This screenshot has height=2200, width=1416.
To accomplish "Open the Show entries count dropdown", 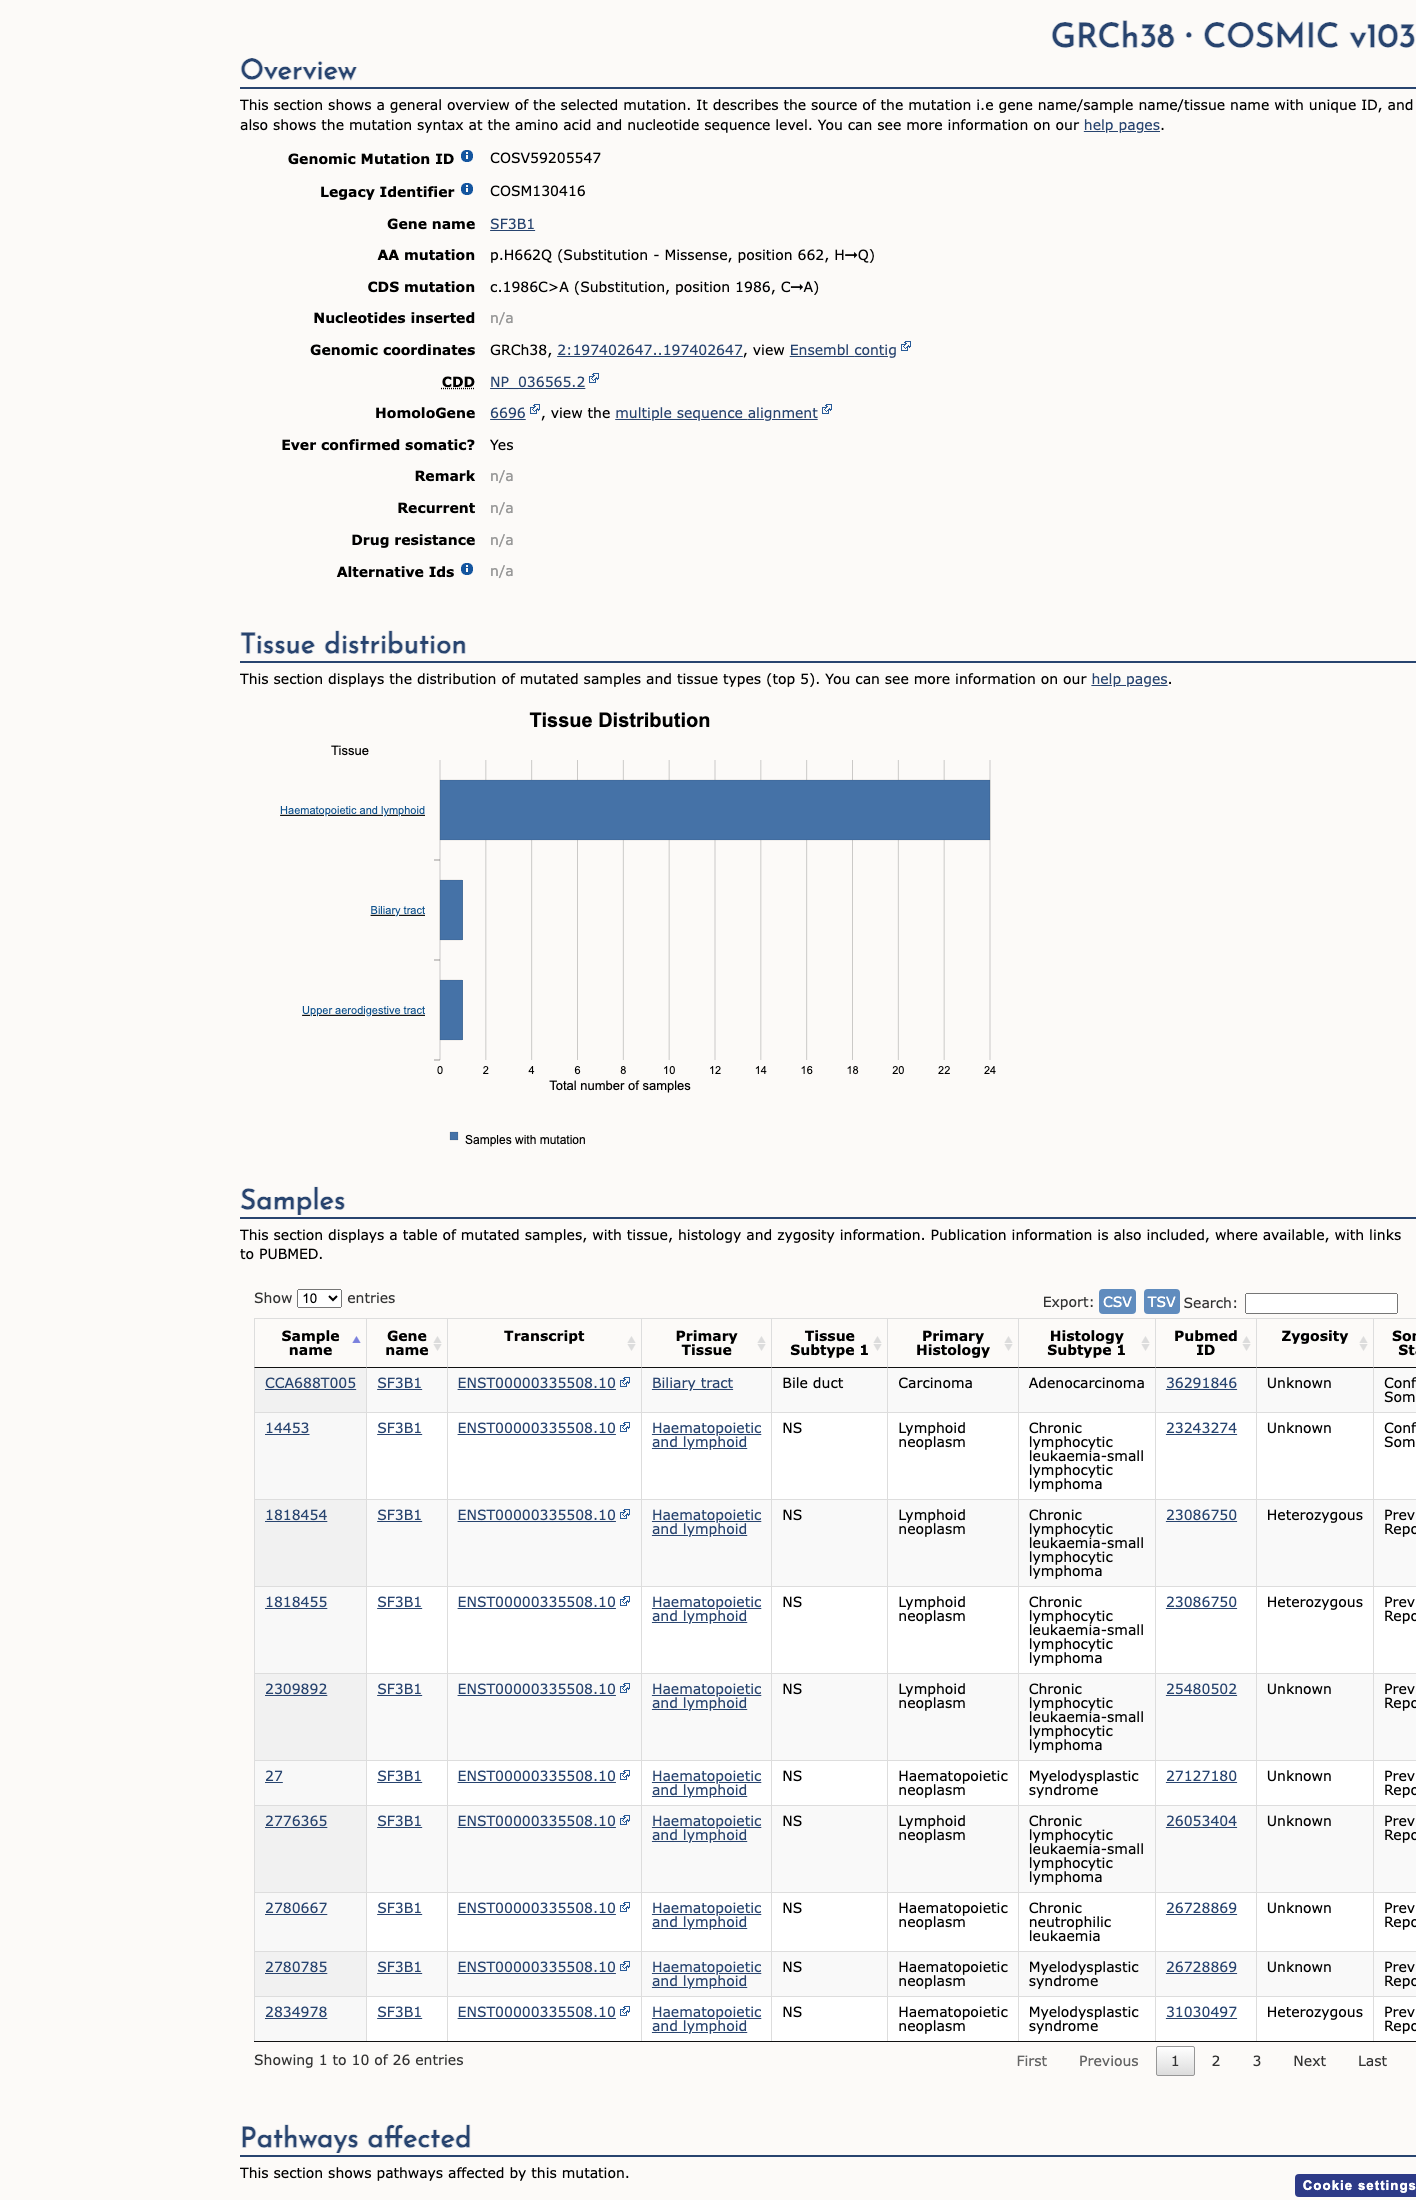I will [320, 1298].
